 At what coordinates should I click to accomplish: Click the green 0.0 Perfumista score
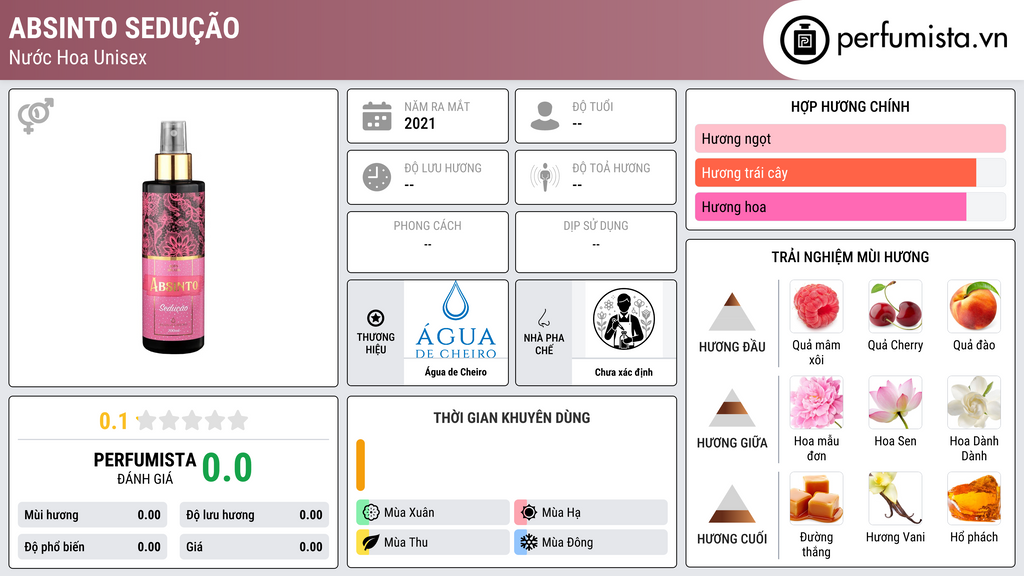coord(227,467)
